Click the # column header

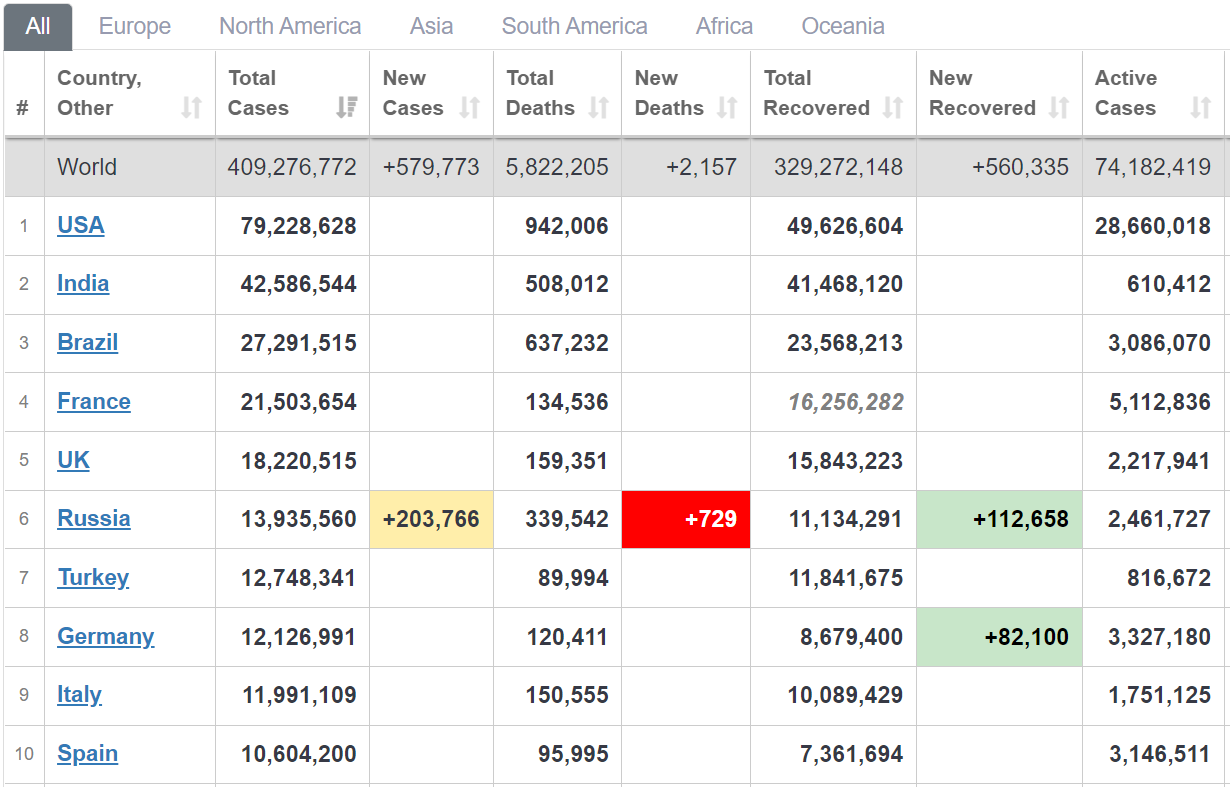pos(23,108)
